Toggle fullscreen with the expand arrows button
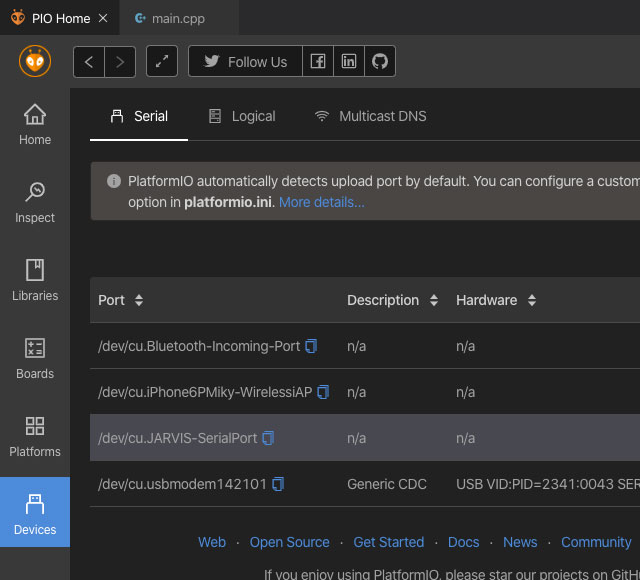The image size is (640, 580). tap(162, 62)
